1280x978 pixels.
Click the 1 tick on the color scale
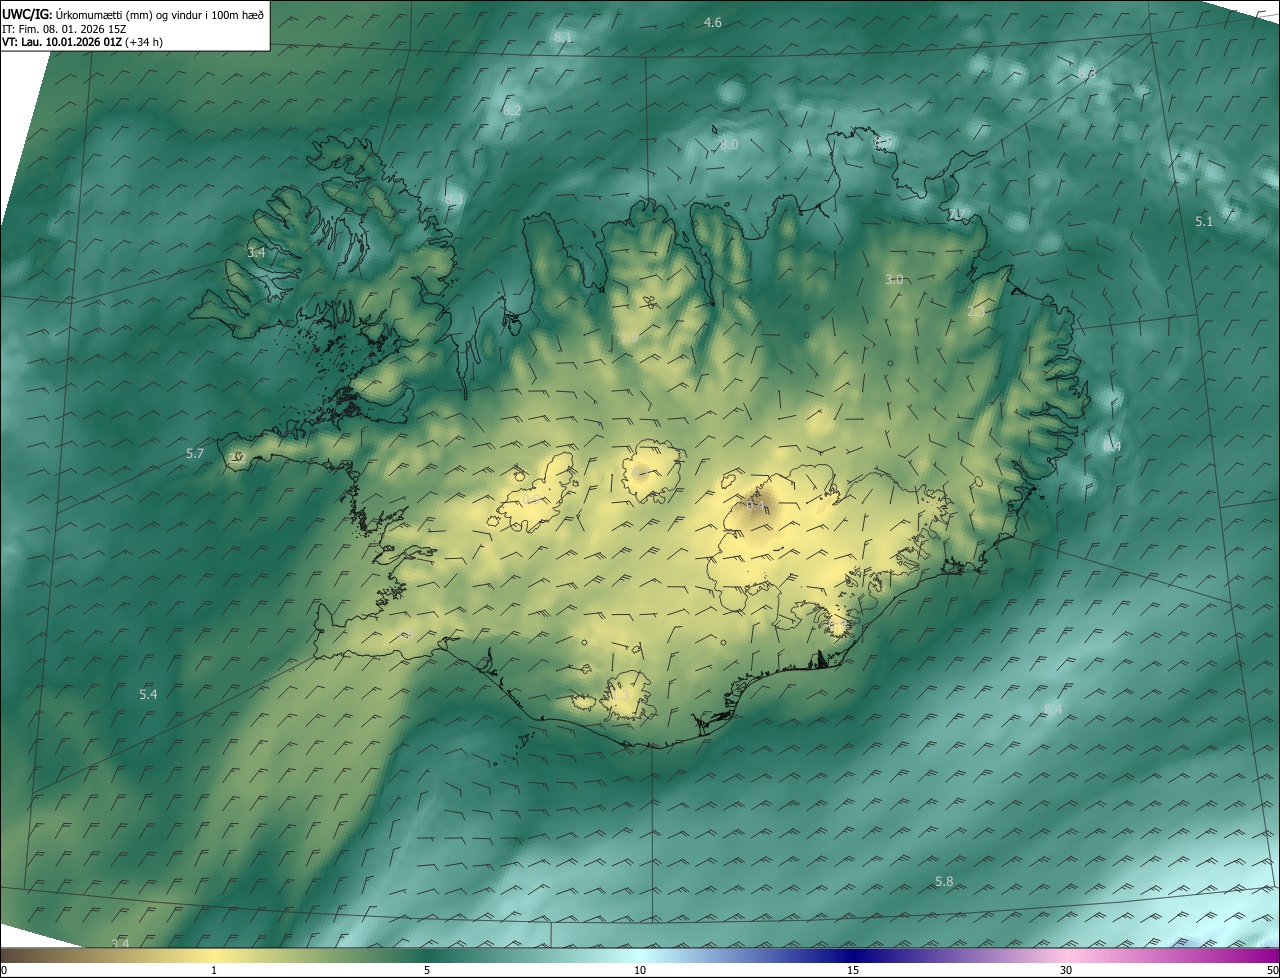click(214, 970)
